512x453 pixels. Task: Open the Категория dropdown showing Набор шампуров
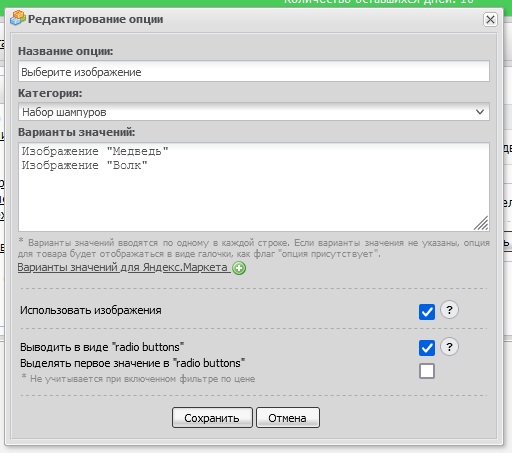tap(254, 112)
